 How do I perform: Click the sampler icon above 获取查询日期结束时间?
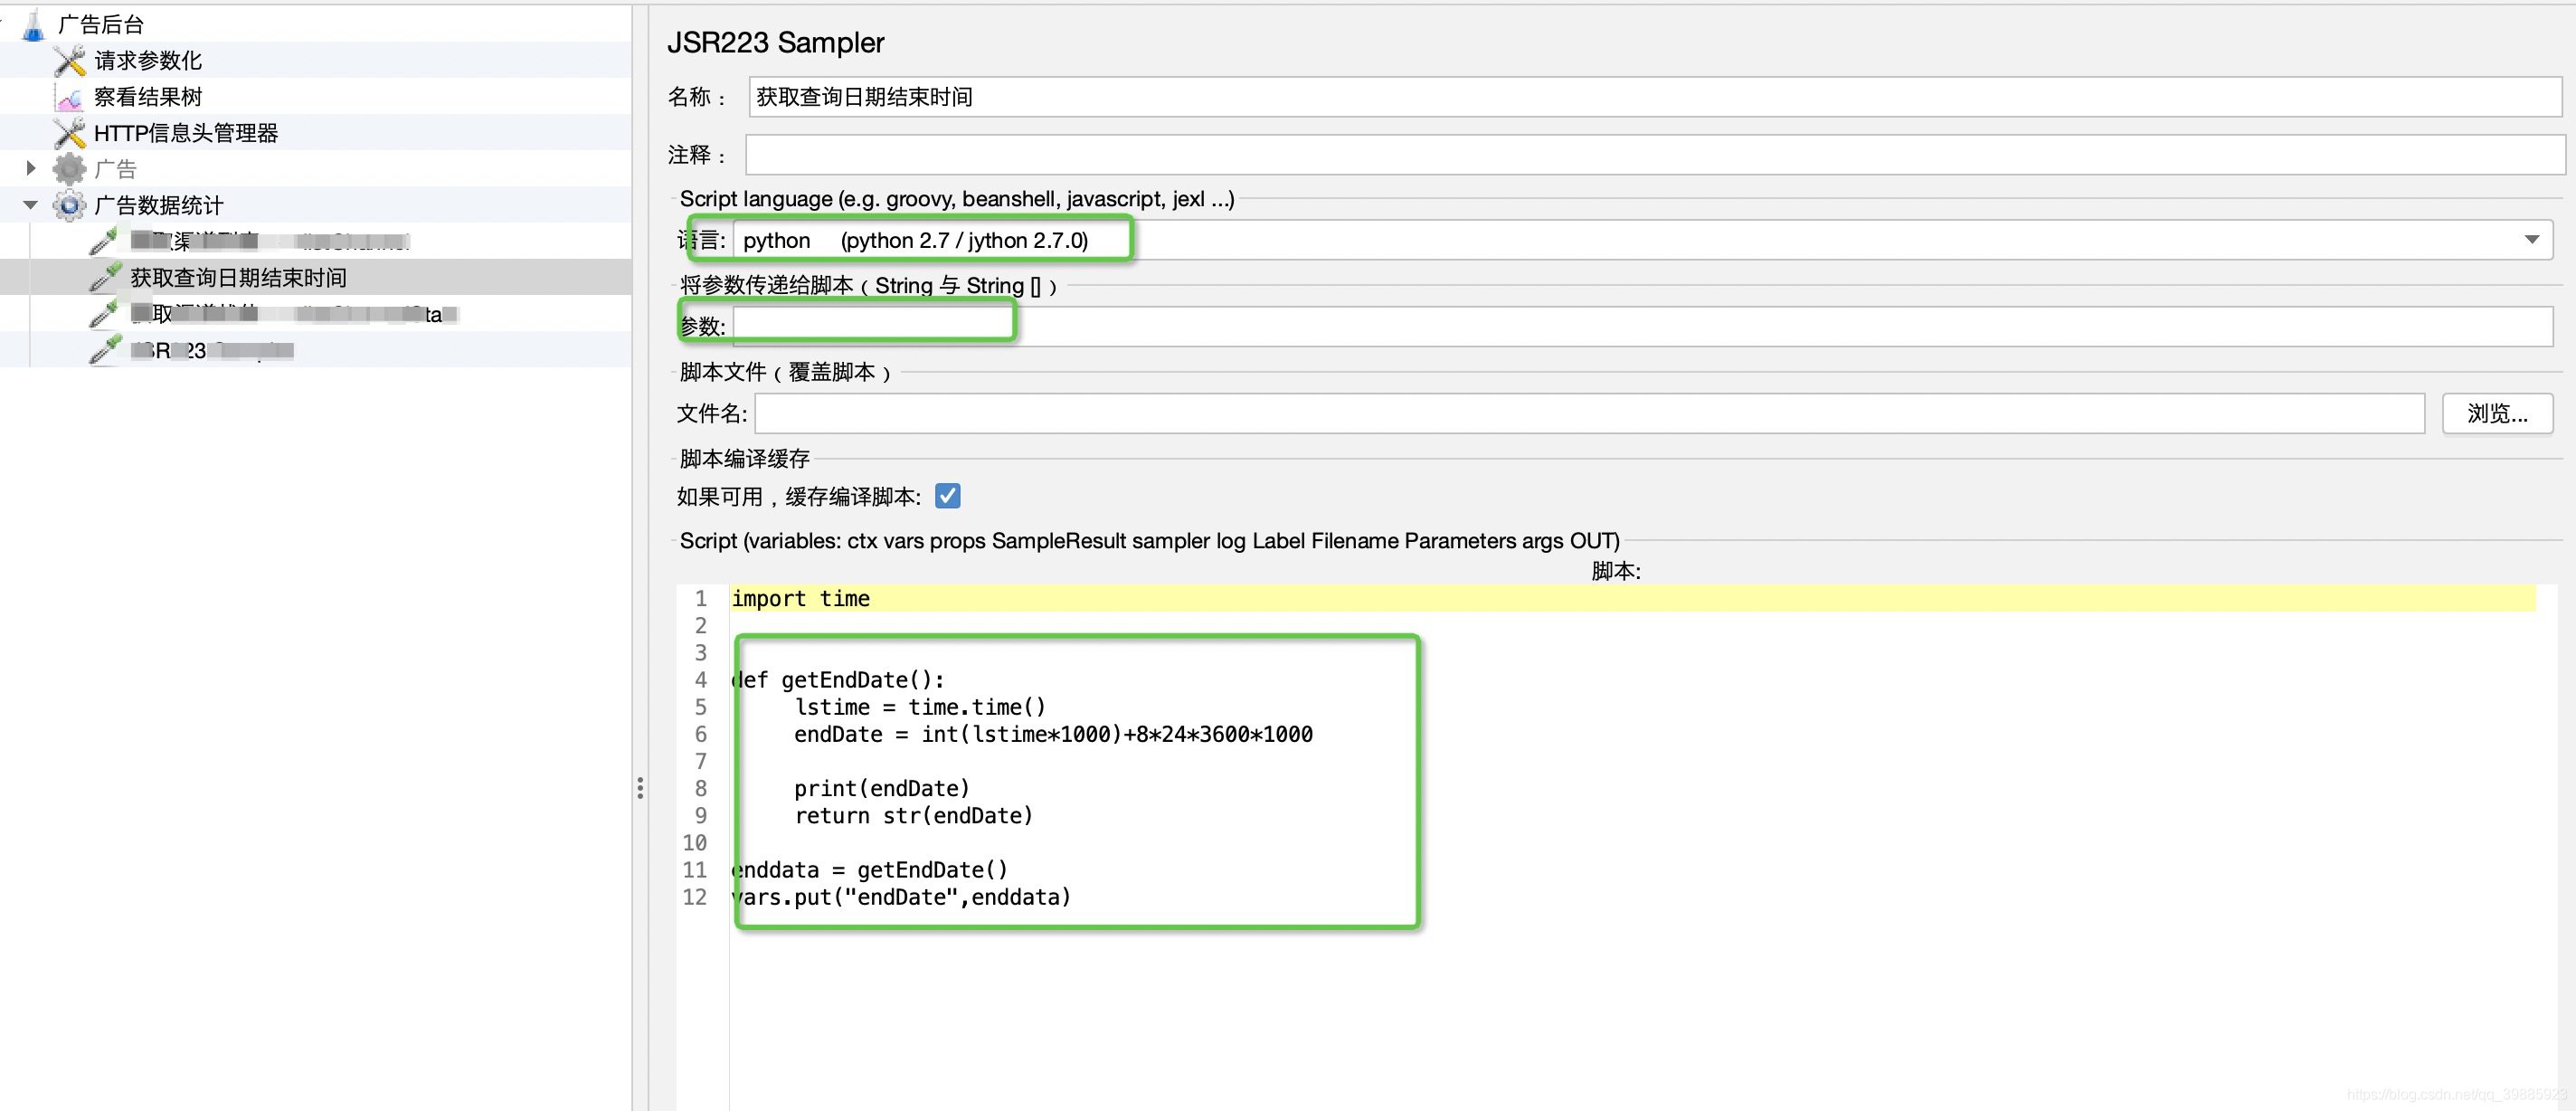tap(103, 240)
